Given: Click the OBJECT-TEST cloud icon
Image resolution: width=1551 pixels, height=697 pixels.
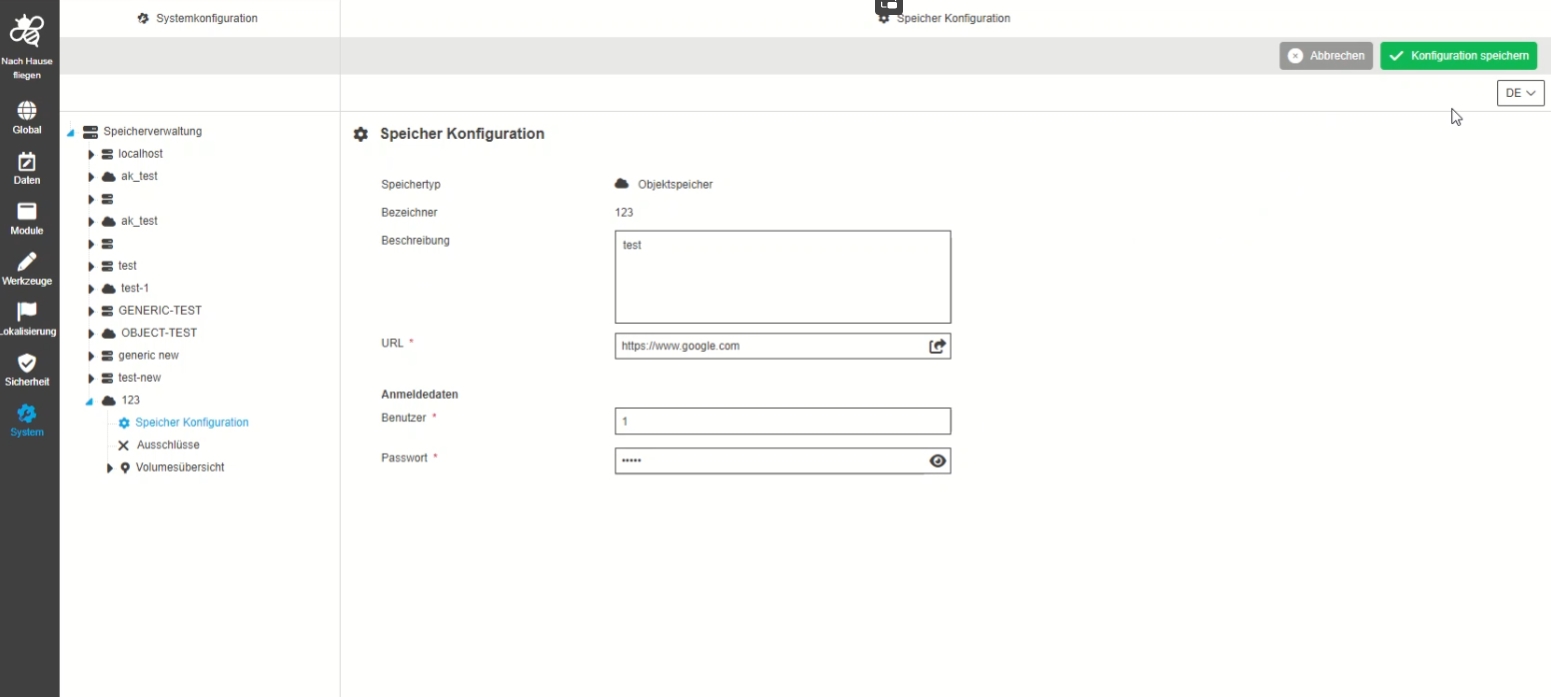Looking at the screenshot, I should click(x=108, y=333).
